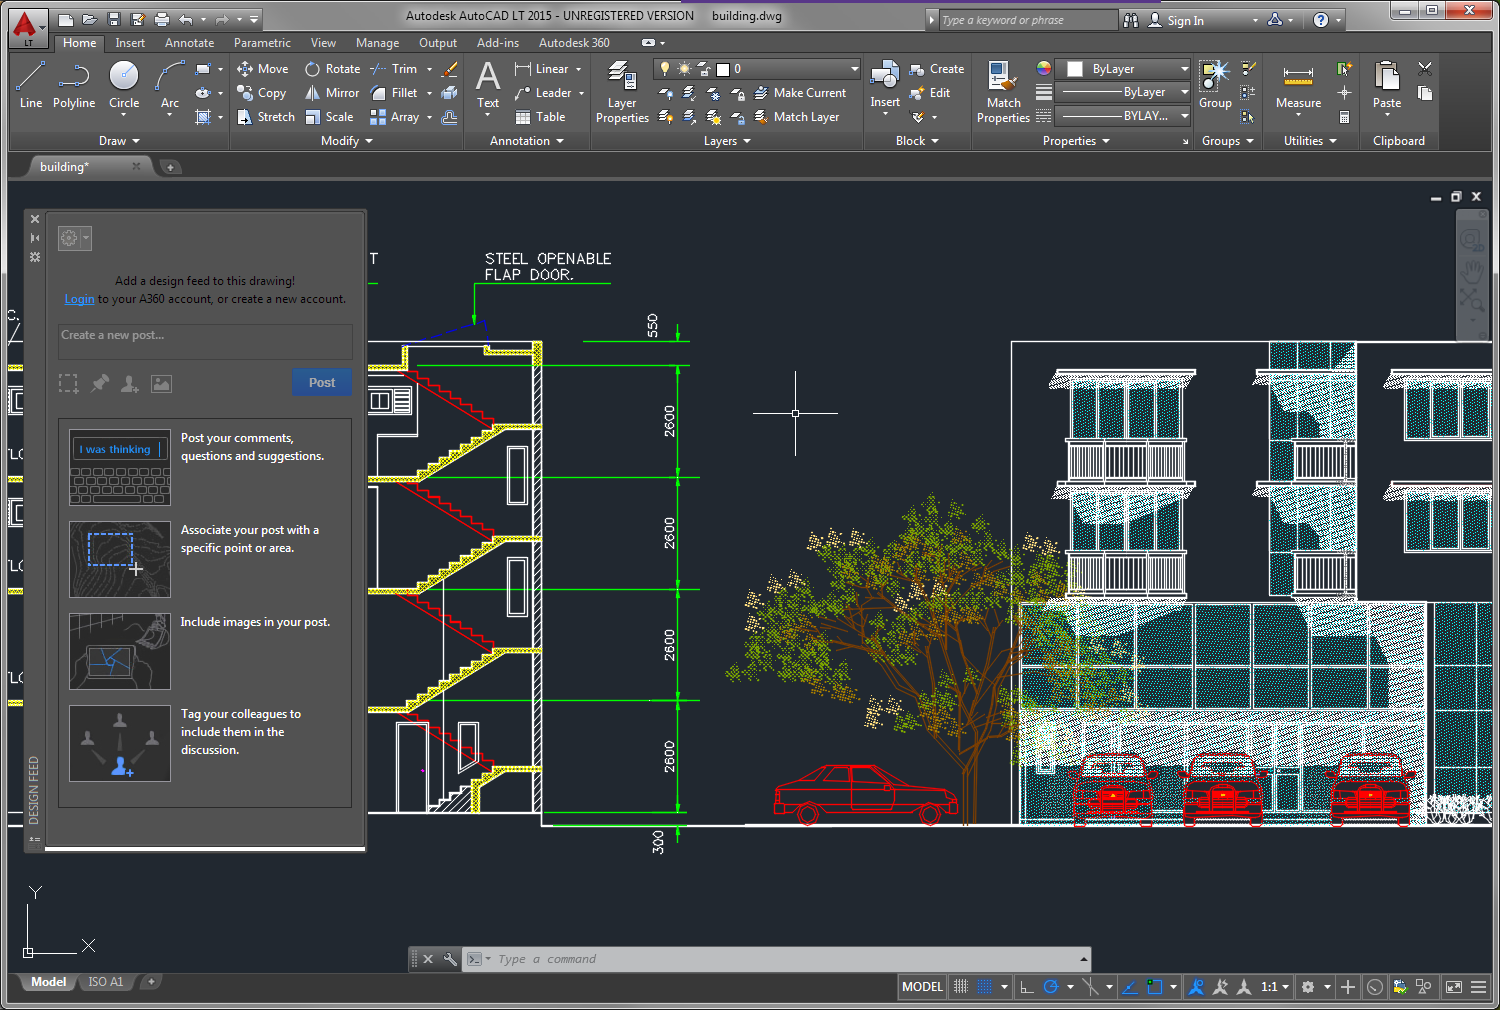Toggle polar tracking in status bar
This screenshot has height=1010, width=1500.
[1051, 987]
